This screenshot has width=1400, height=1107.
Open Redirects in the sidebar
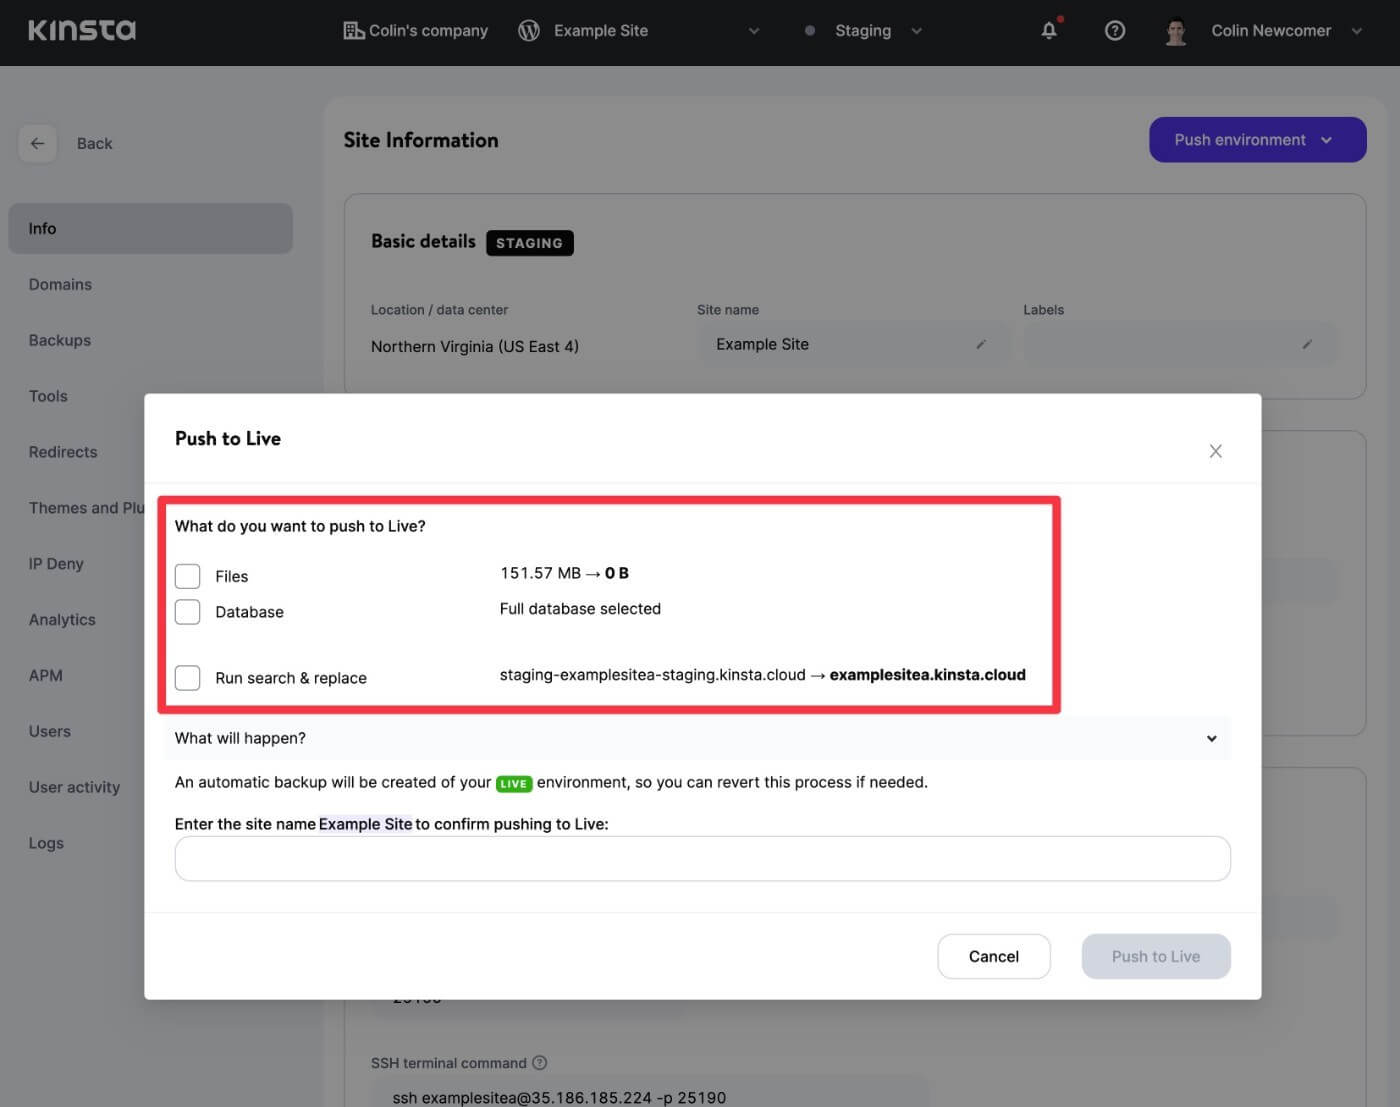click(x=63, y=452)
